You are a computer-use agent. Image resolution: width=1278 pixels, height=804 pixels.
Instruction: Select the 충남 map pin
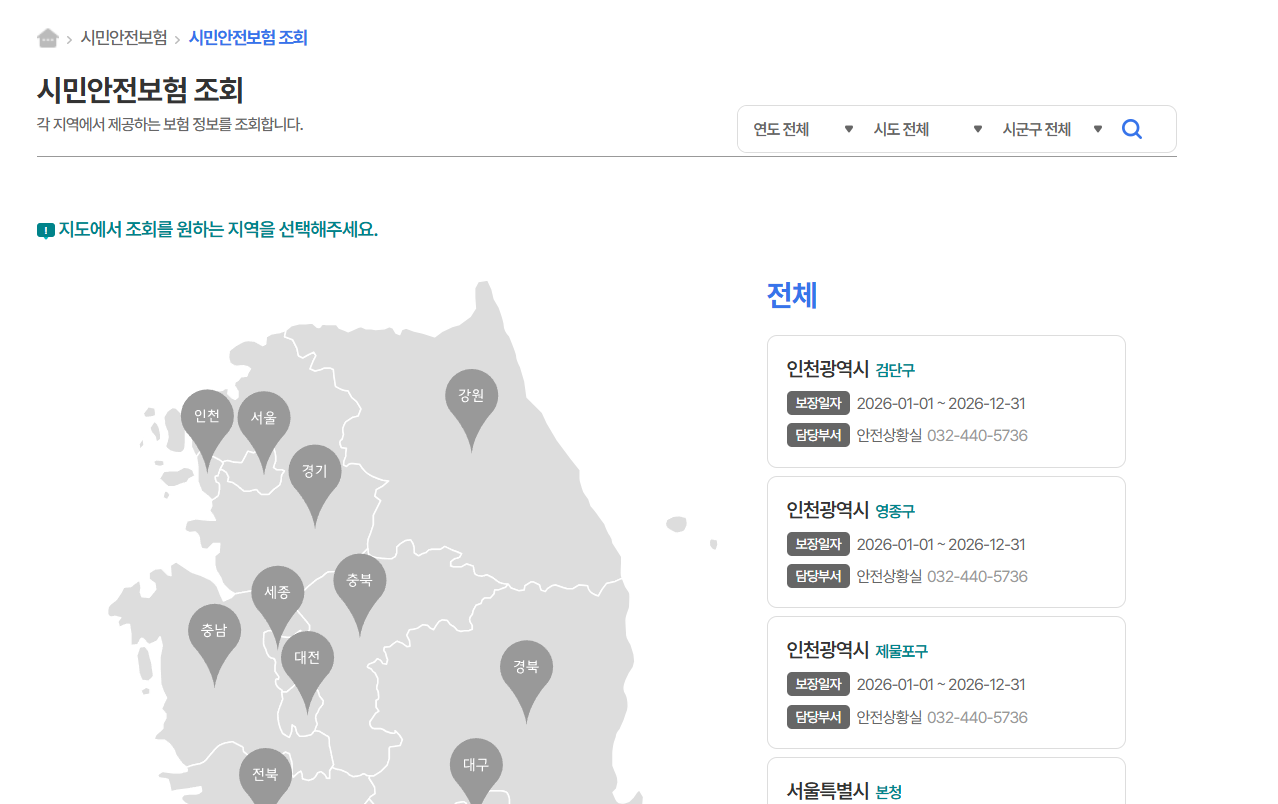click(214, 632)
